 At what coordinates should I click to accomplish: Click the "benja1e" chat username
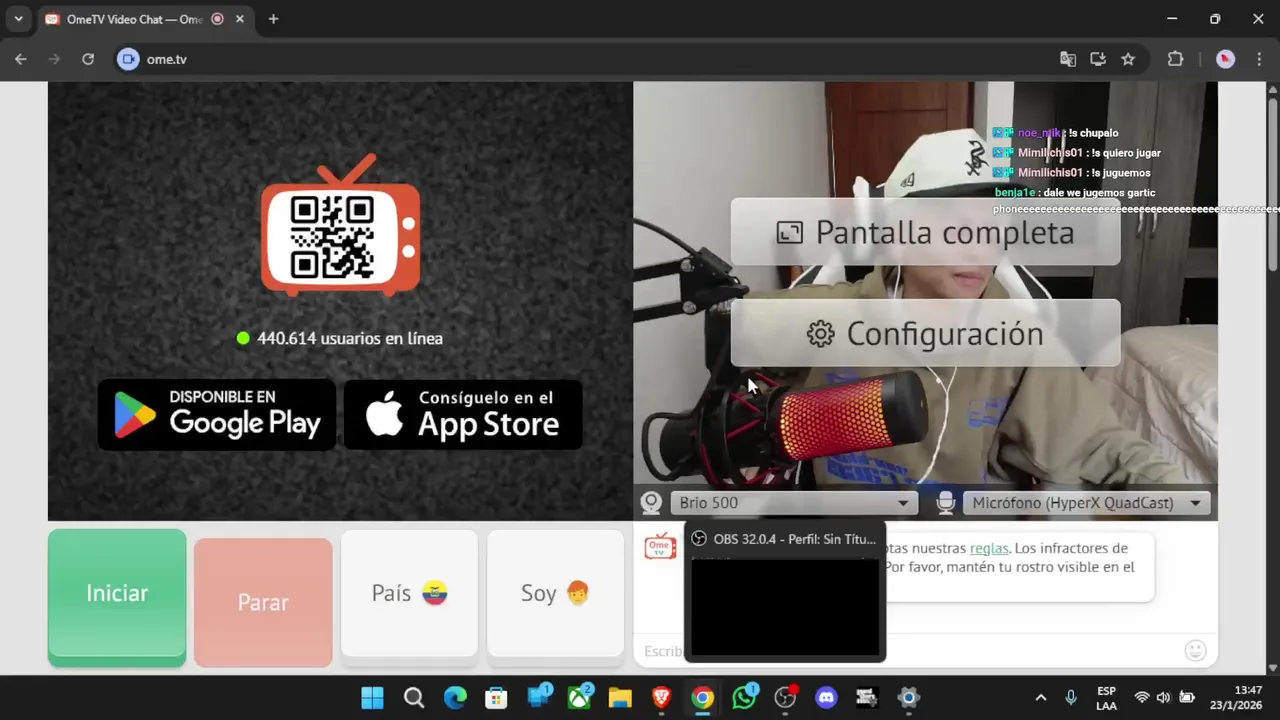pos(1015,193)
